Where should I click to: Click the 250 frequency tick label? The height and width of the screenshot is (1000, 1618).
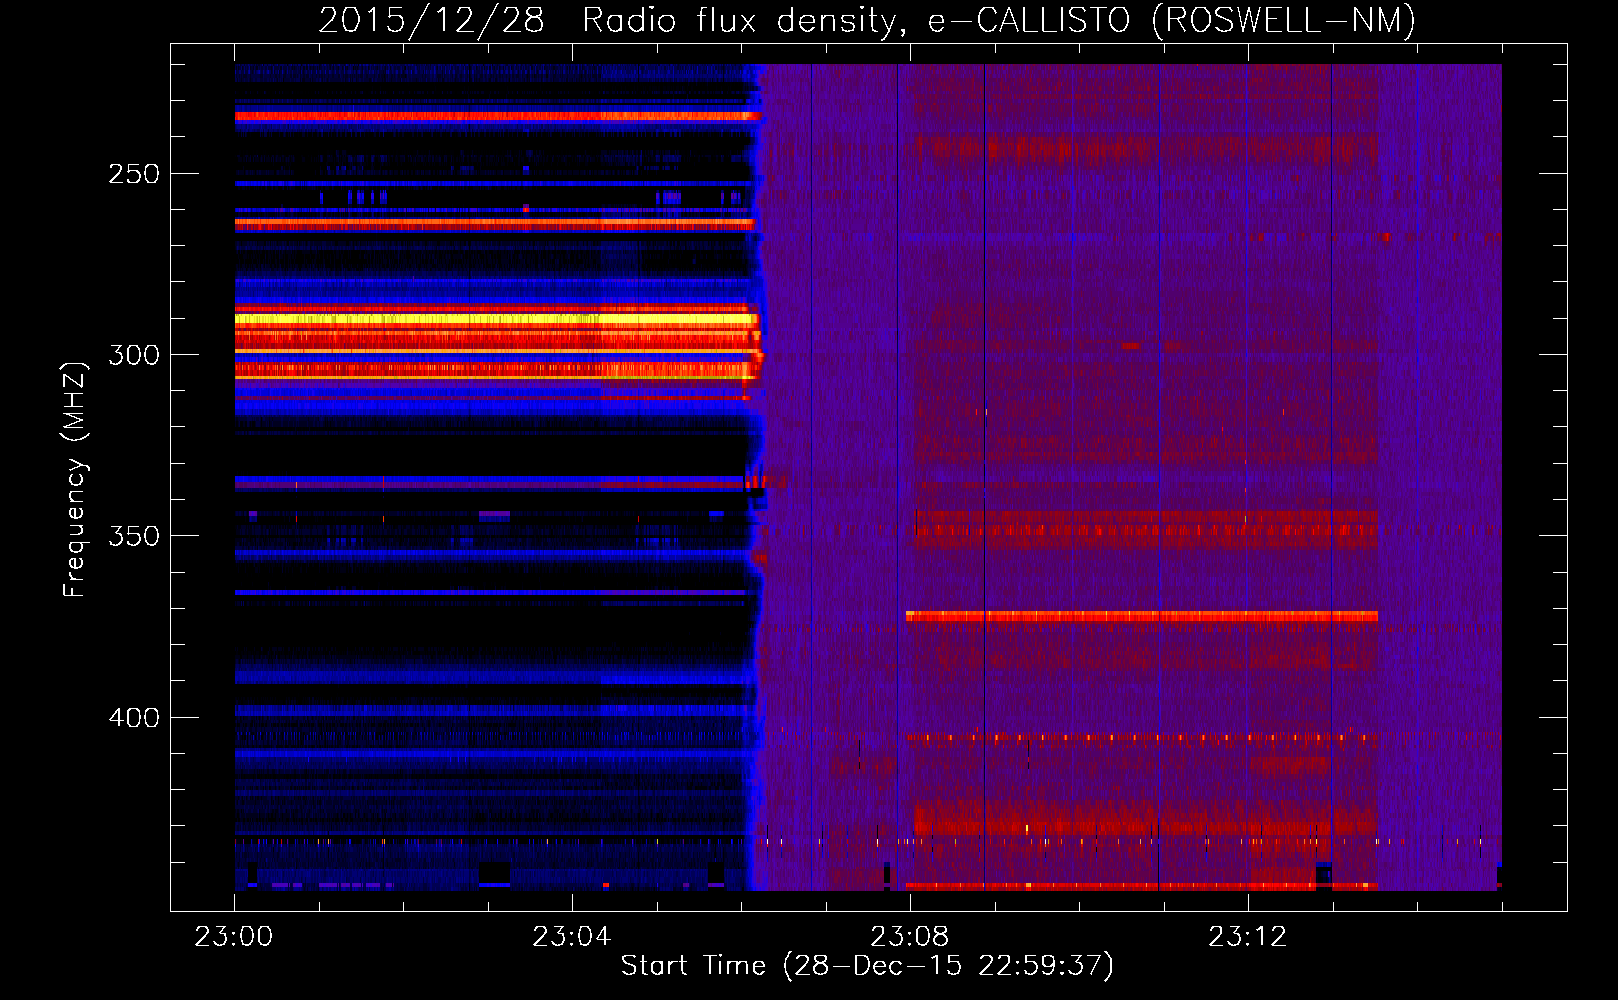point(134,174)
